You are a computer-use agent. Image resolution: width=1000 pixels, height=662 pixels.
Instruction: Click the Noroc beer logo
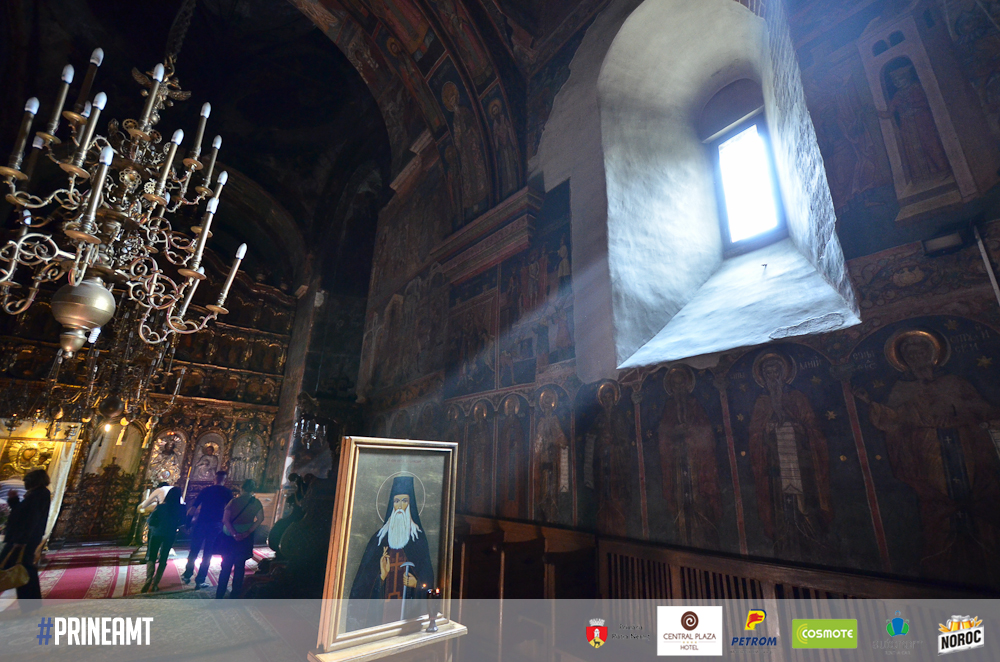[960, 633]
